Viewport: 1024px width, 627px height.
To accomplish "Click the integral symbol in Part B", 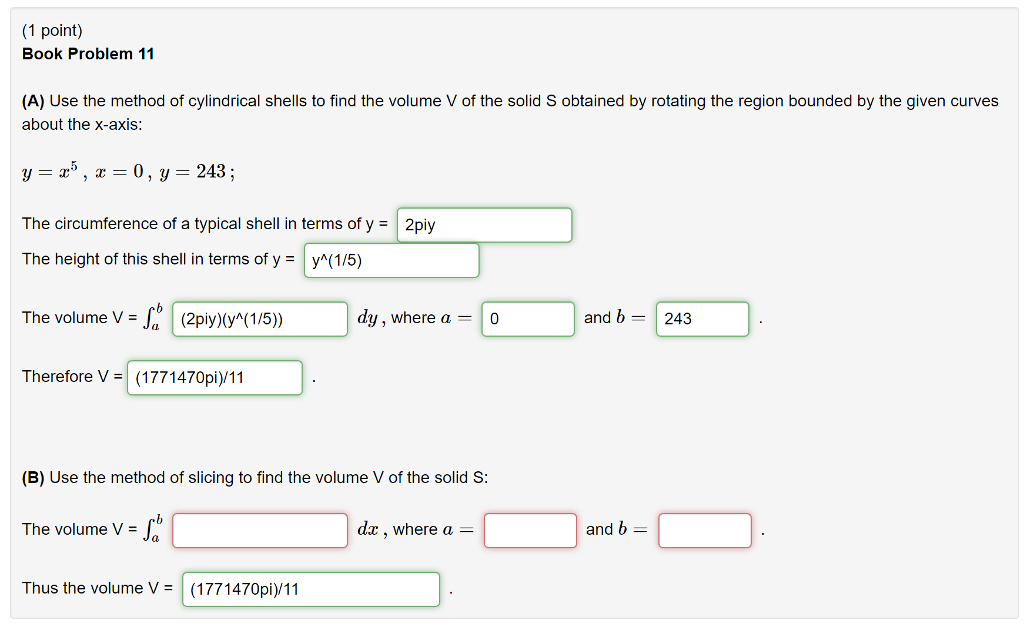I will point(155,528).
